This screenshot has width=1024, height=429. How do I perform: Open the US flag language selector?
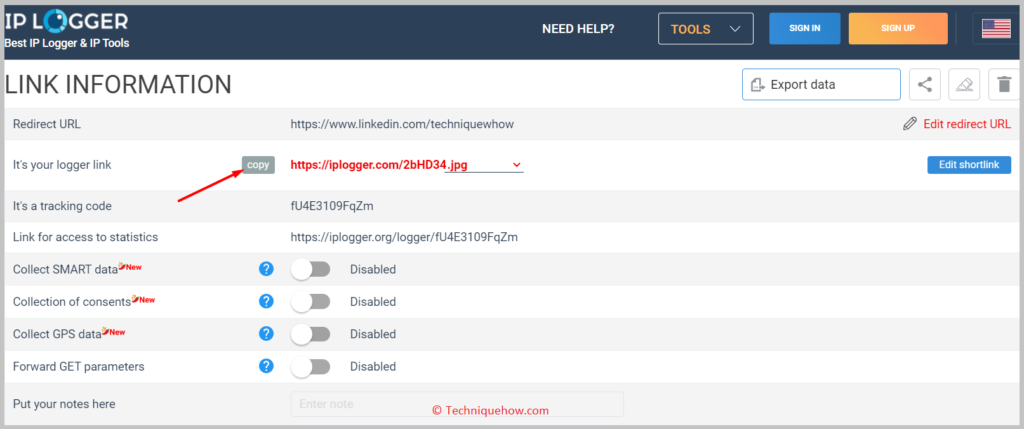click(x=996, y=29)
